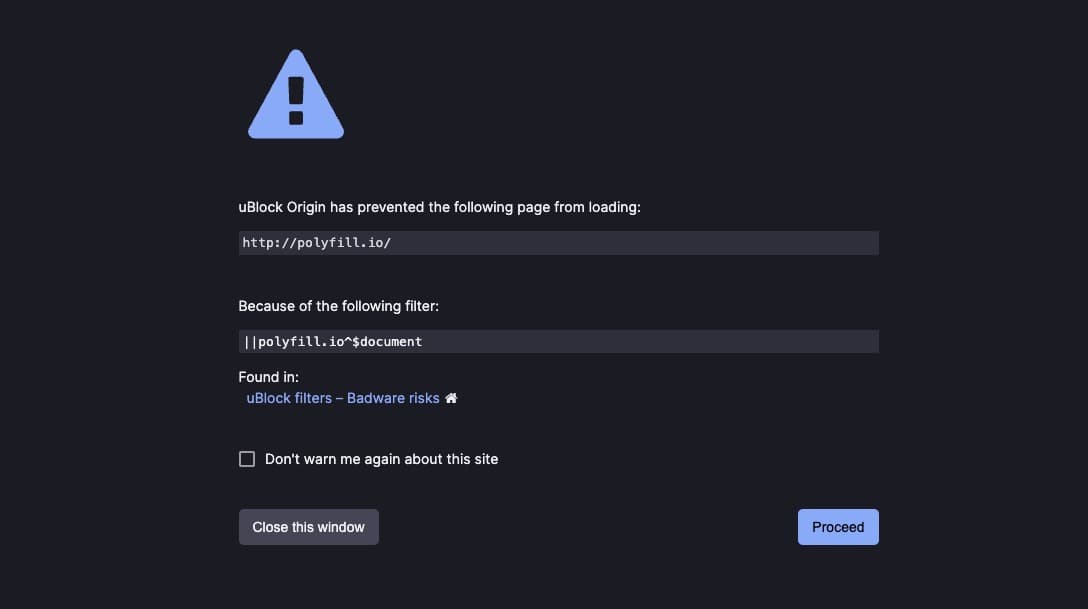1088x609 pixels.
Task: Click the blocked page message text
Action: (440, 207)
